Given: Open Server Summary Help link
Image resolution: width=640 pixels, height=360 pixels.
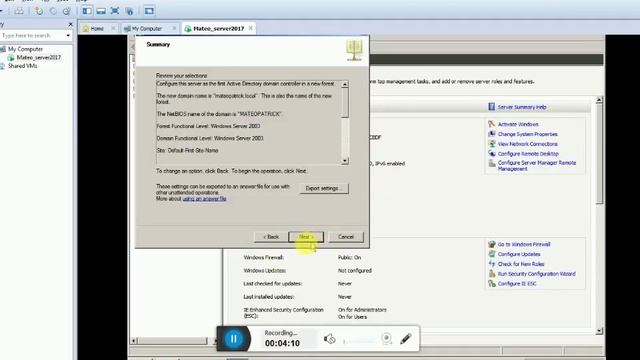Looking at the screenshot, I should pos(522,107).
